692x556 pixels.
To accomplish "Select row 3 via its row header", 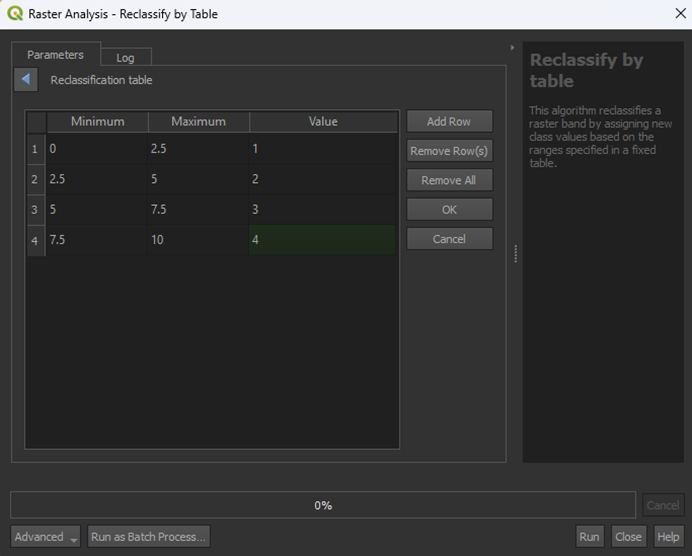I will click(x=35, y=210).
